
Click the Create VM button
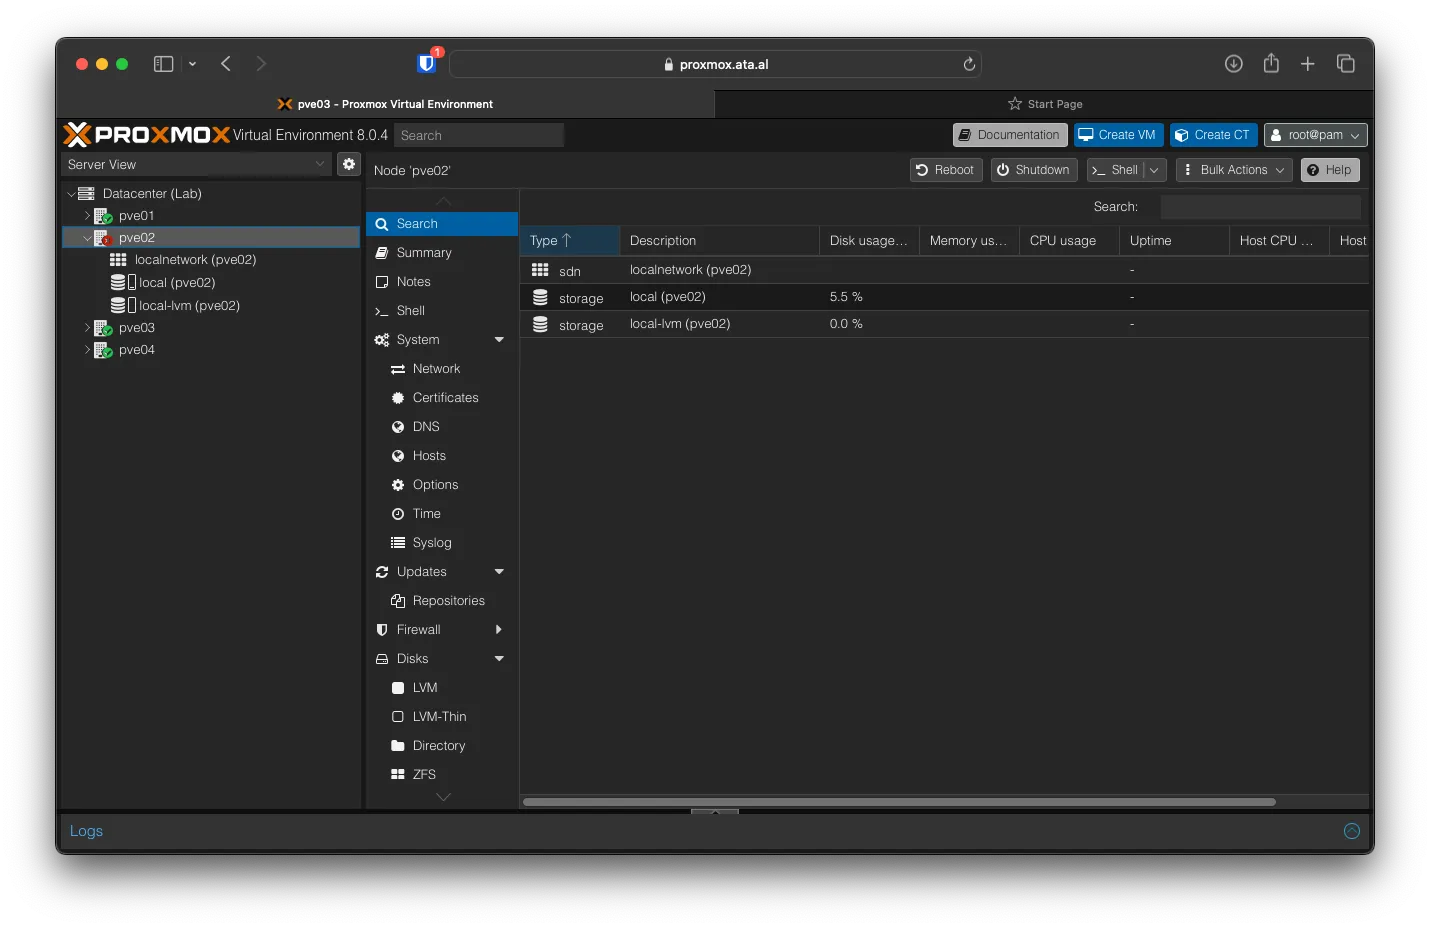pos(1118,135)
